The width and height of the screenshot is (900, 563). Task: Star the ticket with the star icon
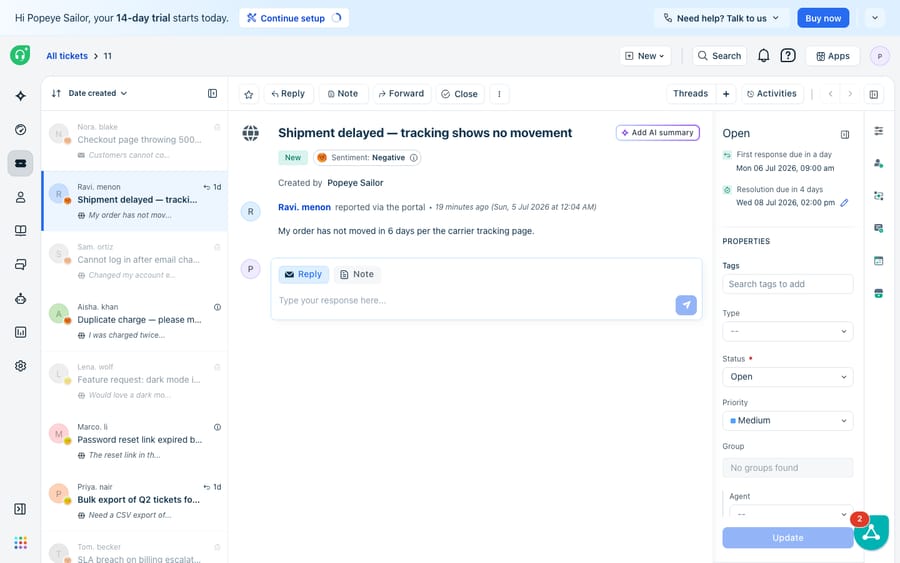pos(249,94)
